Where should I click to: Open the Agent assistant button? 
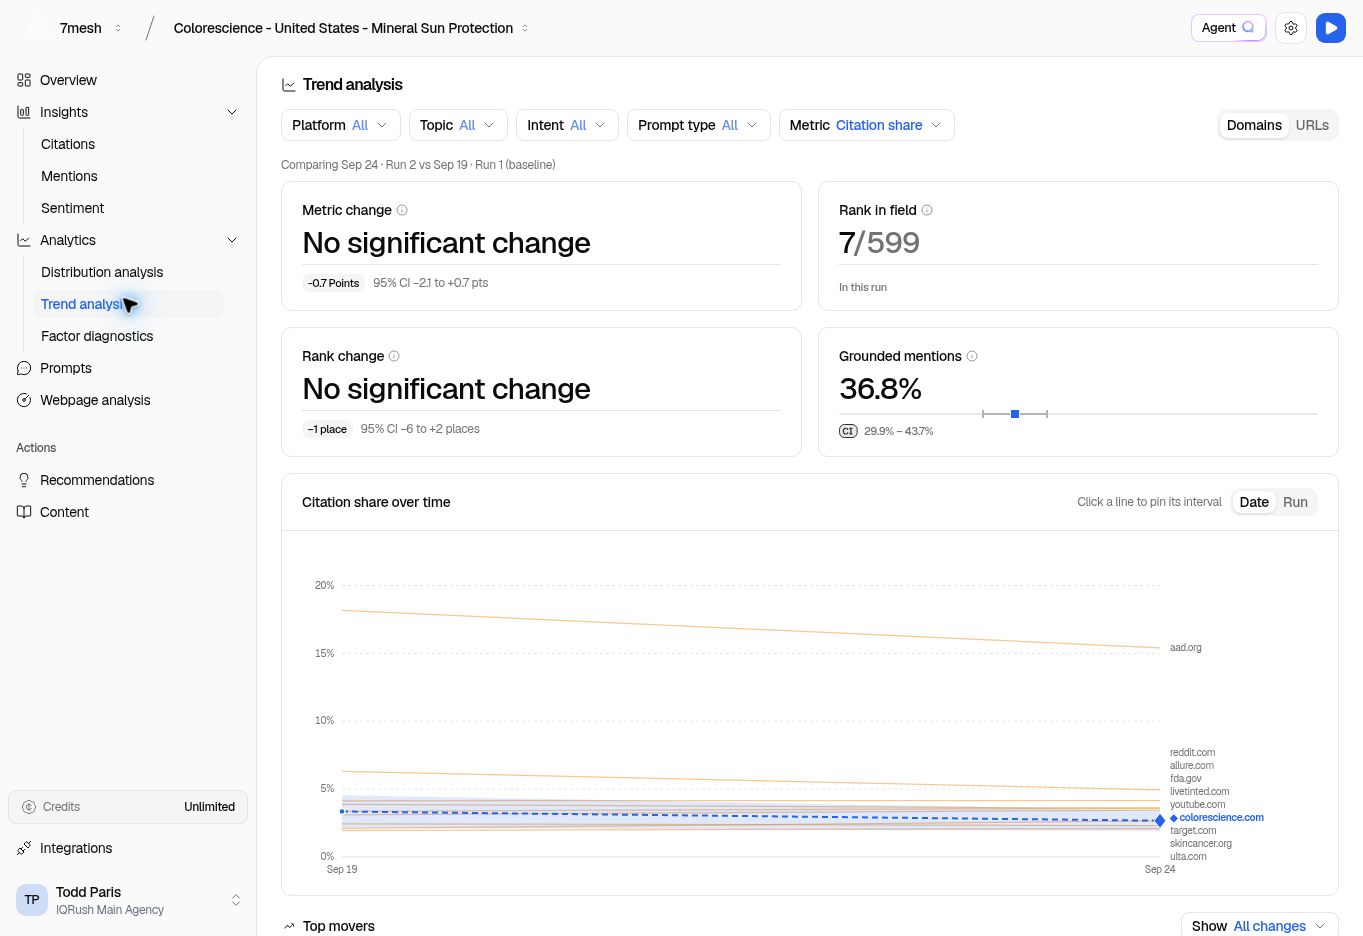click(1228, 28)
